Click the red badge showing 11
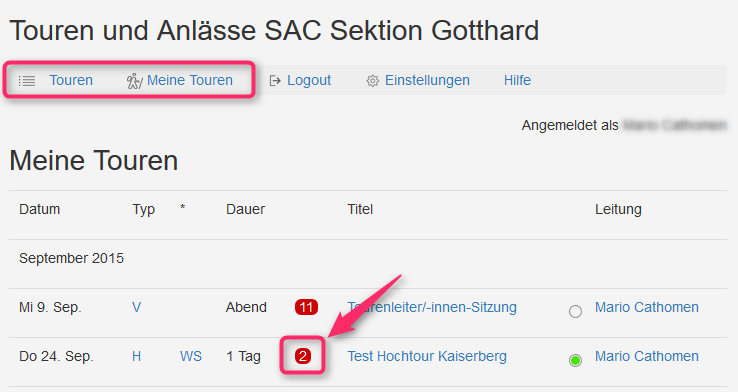The image size is (738, 392). tap(306, 307)
